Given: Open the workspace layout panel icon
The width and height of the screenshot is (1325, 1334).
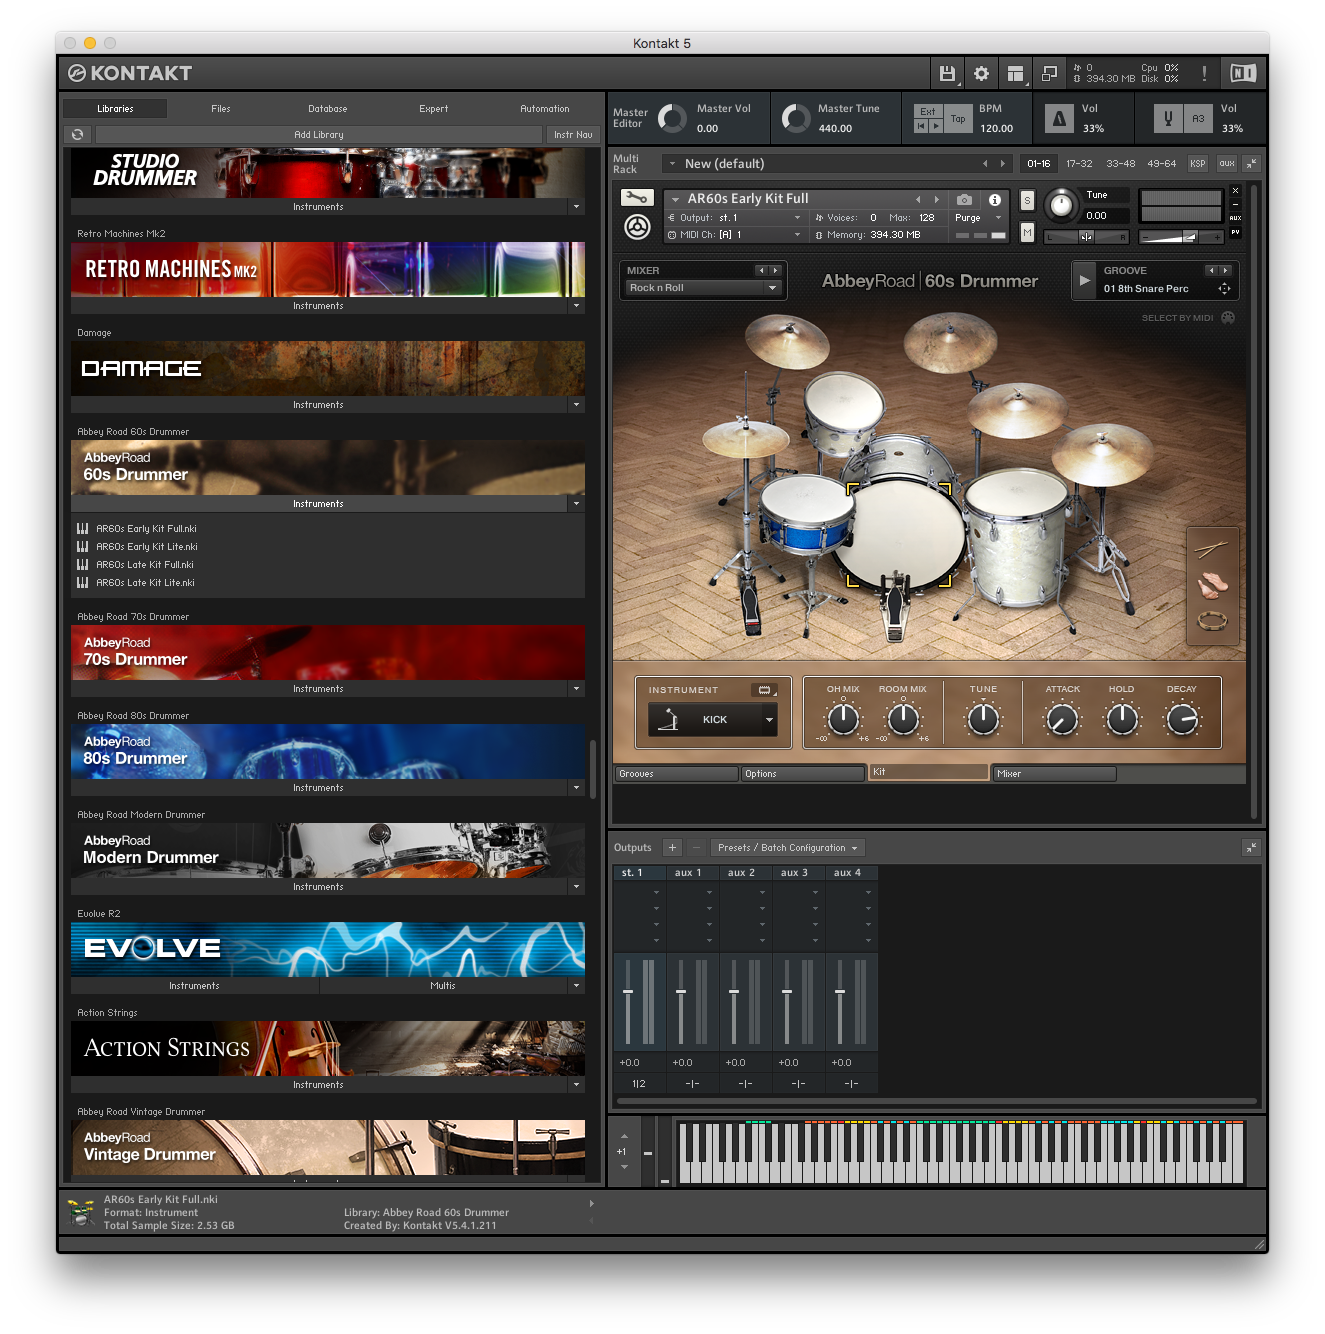Looking at the screenshot, I should pos(1015,73).
